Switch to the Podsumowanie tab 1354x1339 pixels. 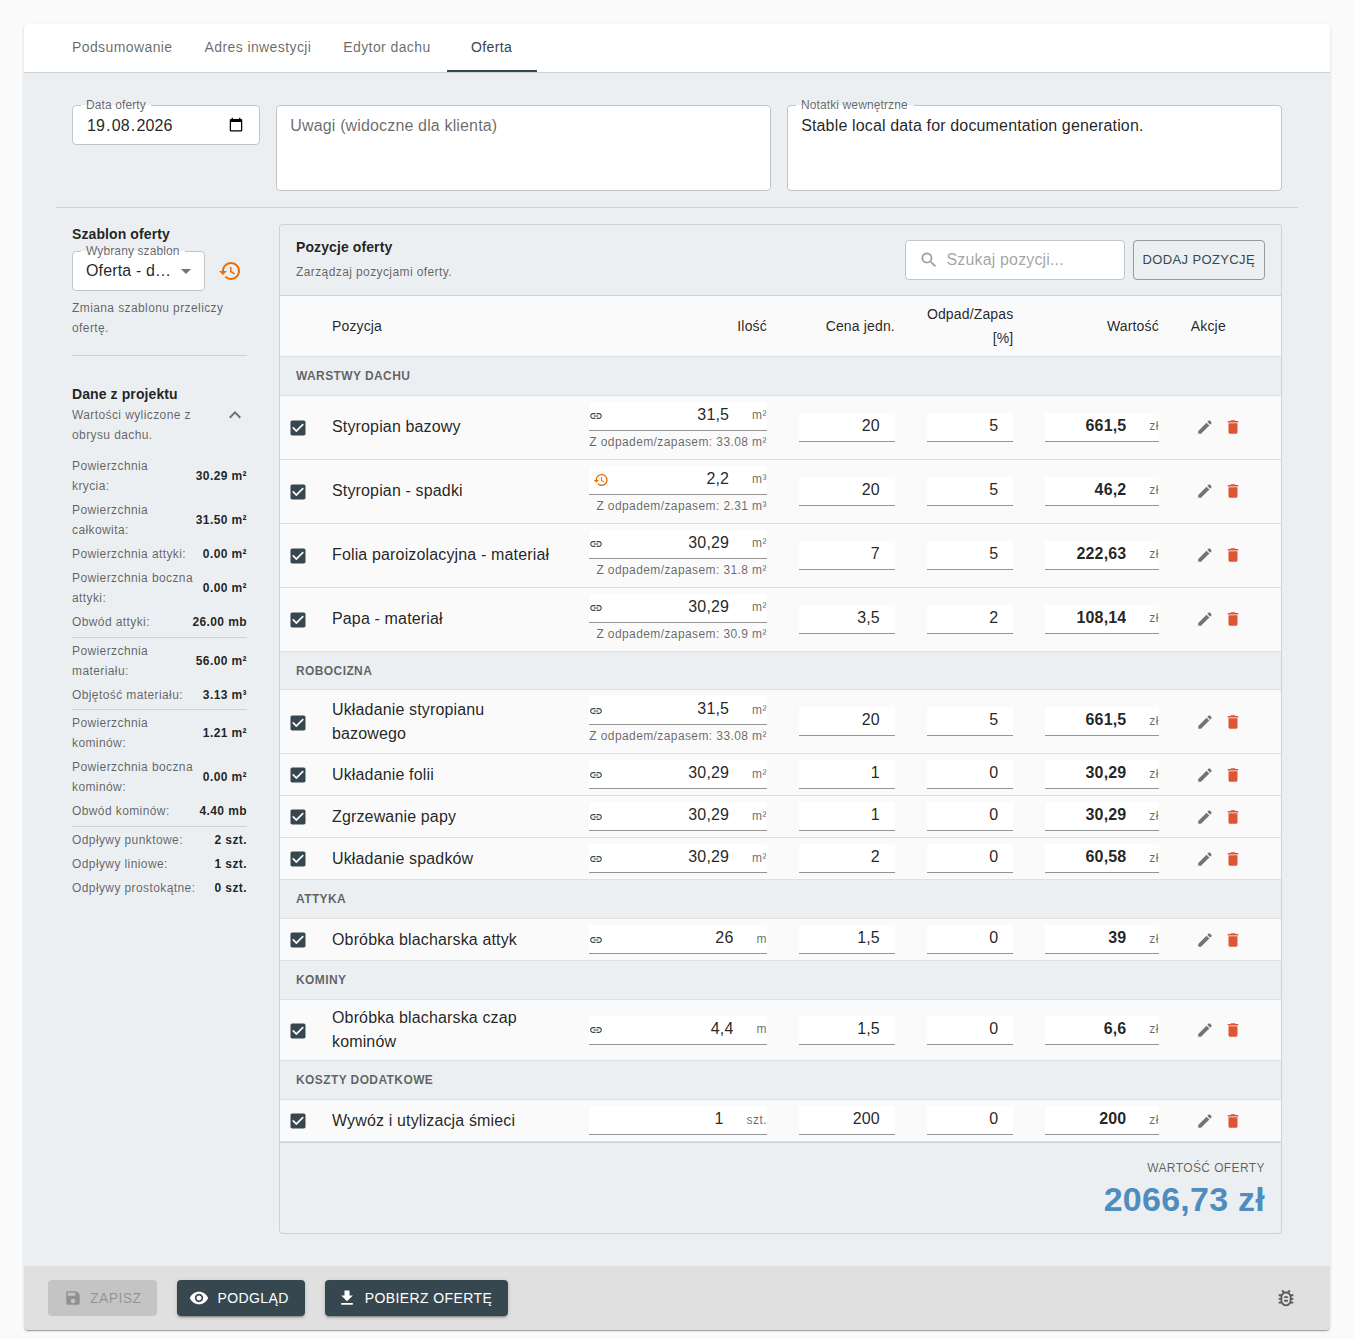pyautogui.click(x=122, y=47)
